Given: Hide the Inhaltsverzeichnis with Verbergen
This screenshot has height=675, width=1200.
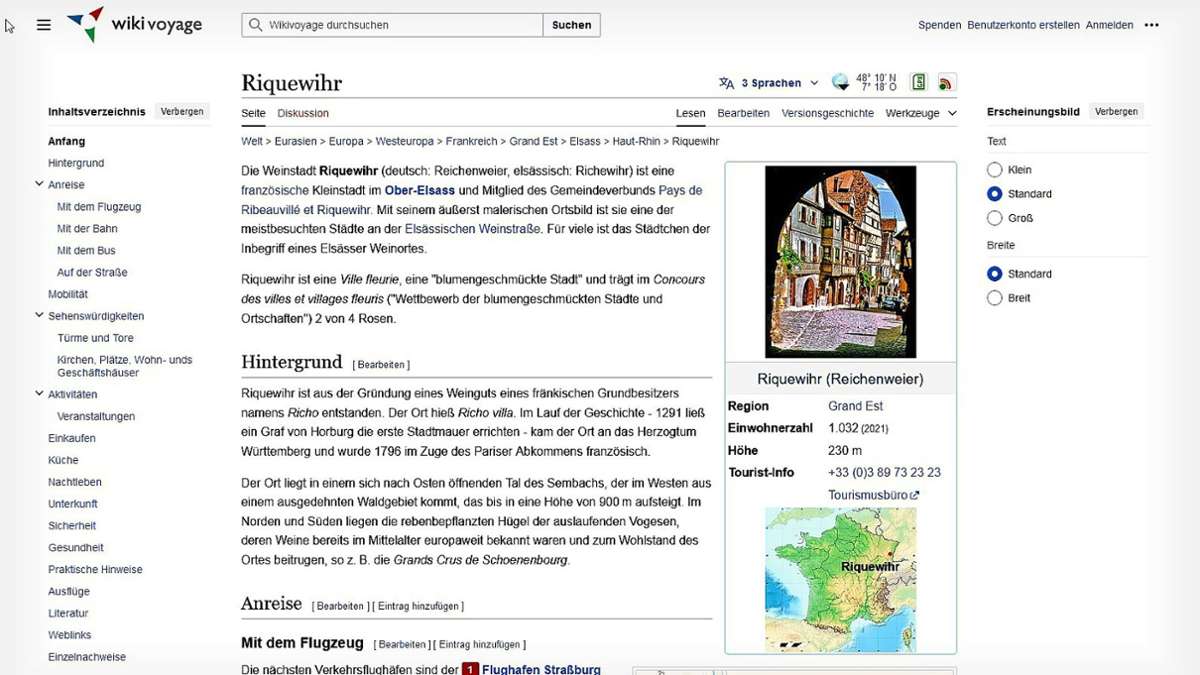Looking at the screenshot, I should coord(182,111).
